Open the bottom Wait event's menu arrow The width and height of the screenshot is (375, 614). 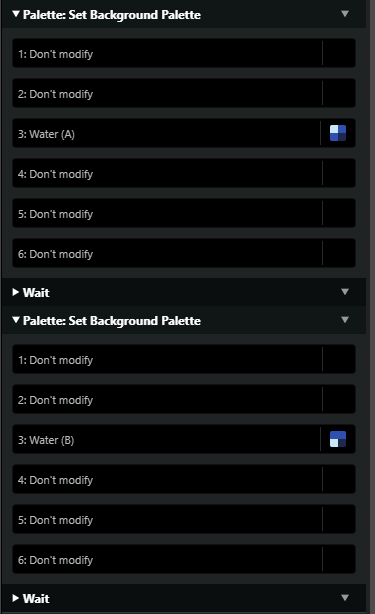pyautogui.click(x=344, y=598)
